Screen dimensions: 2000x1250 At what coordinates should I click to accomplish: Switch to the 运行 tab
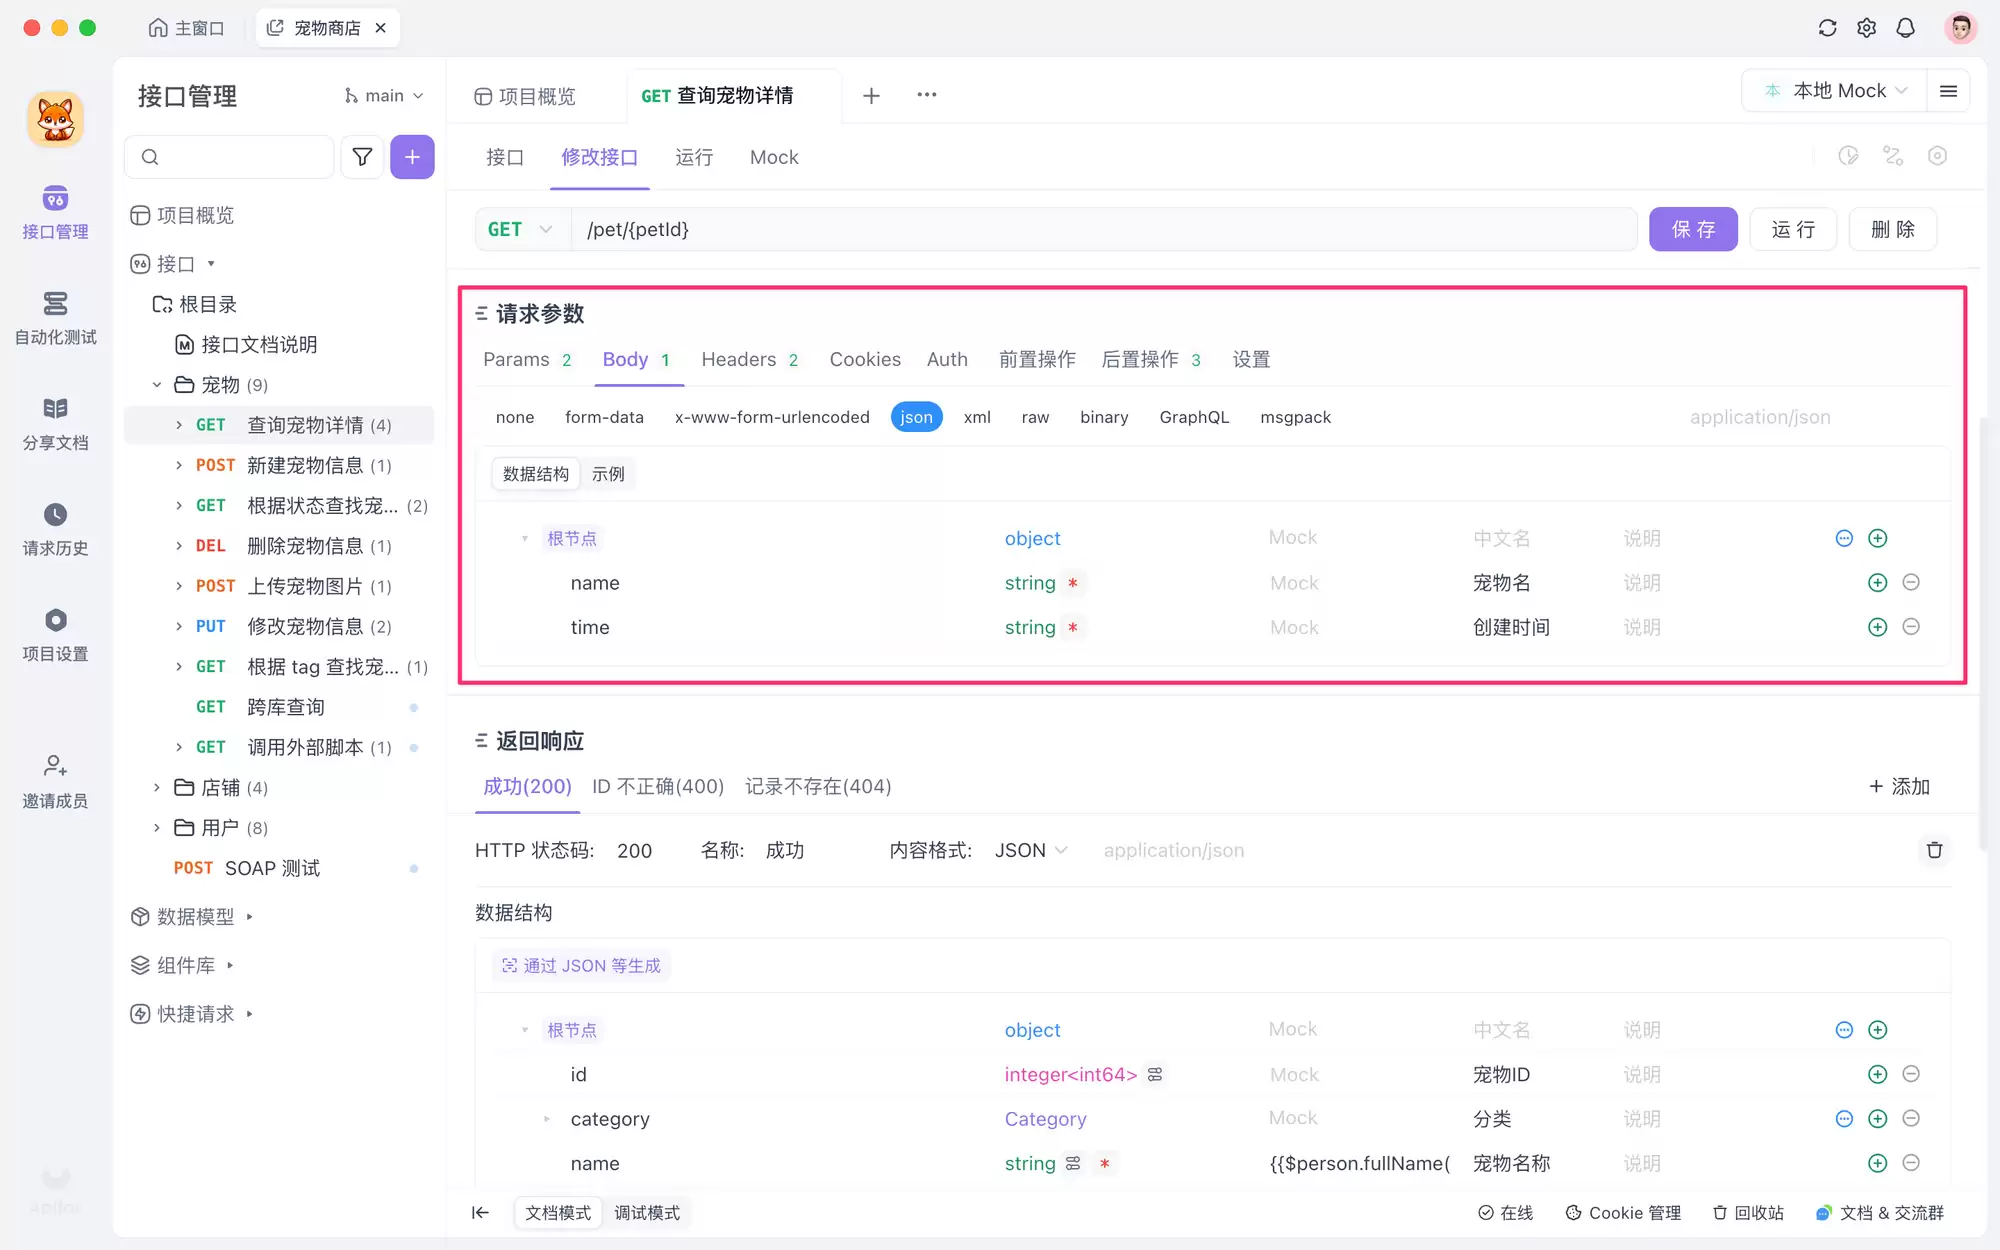point(694,157)
